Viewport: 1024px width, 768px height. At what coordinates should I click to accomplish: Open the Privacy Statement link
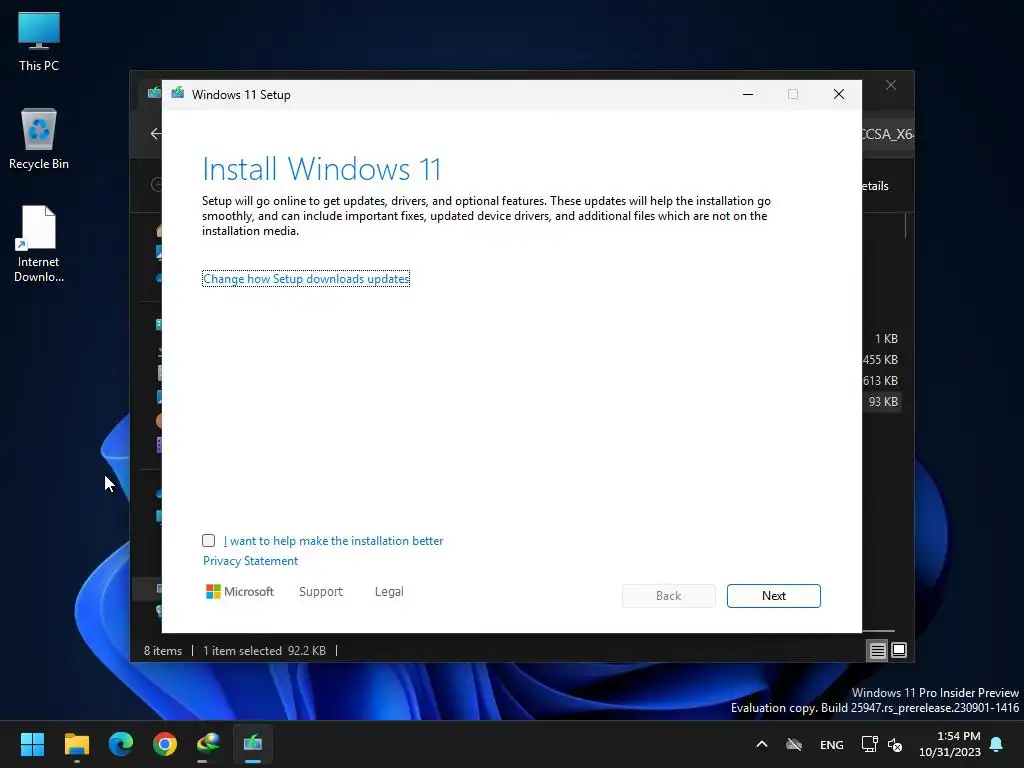coord(250,561)
